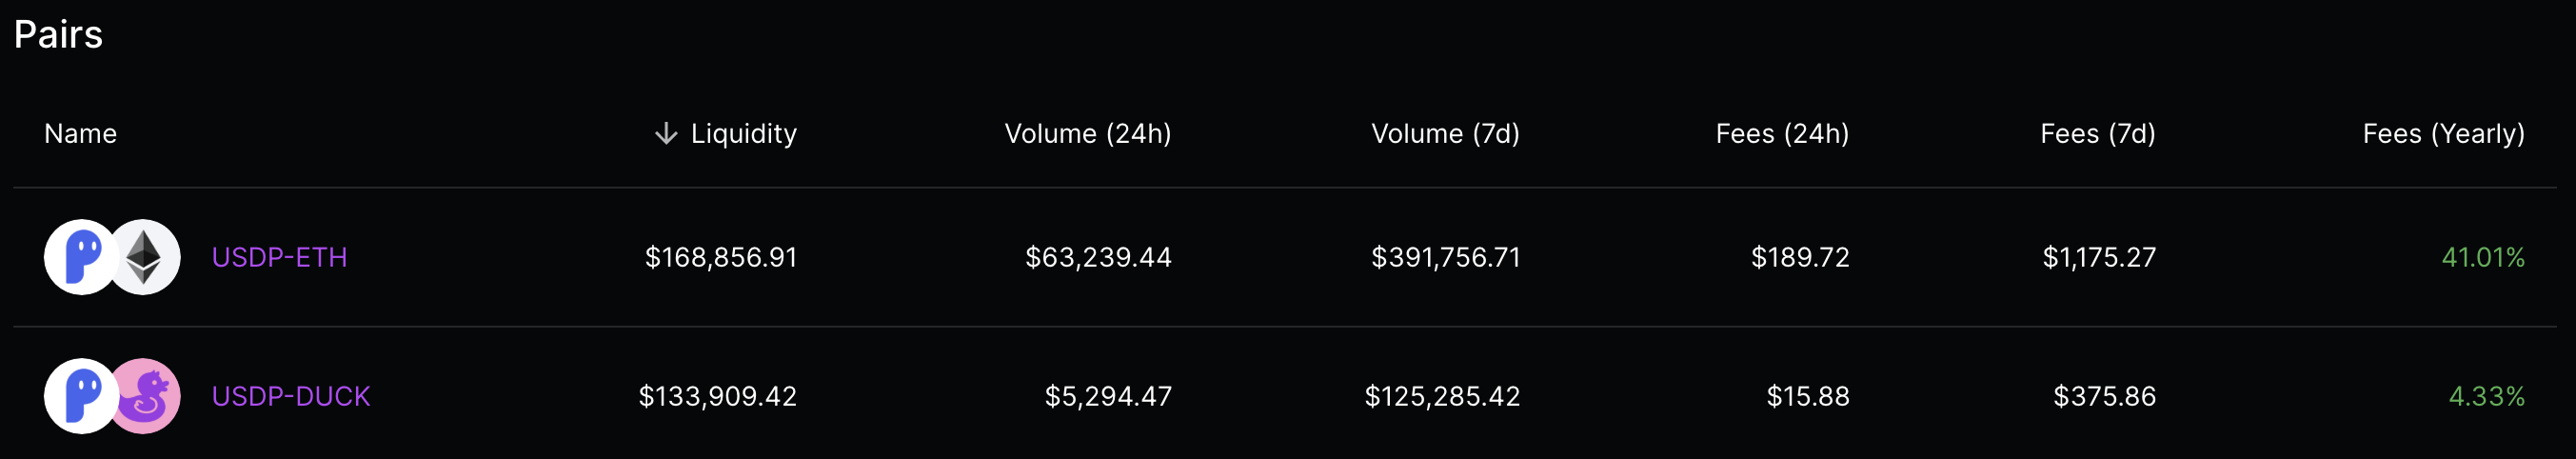The image size is (2576, 459).
Task: Select the 41.01% yearly fees value
Action: point(2483,257)
